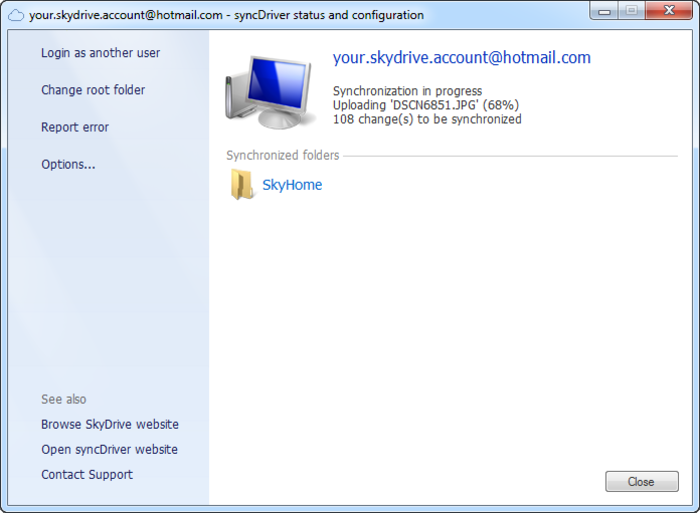This screenshot has height=513, width=700.
Task: Open the Options... dialog
Action: point(68,164)
